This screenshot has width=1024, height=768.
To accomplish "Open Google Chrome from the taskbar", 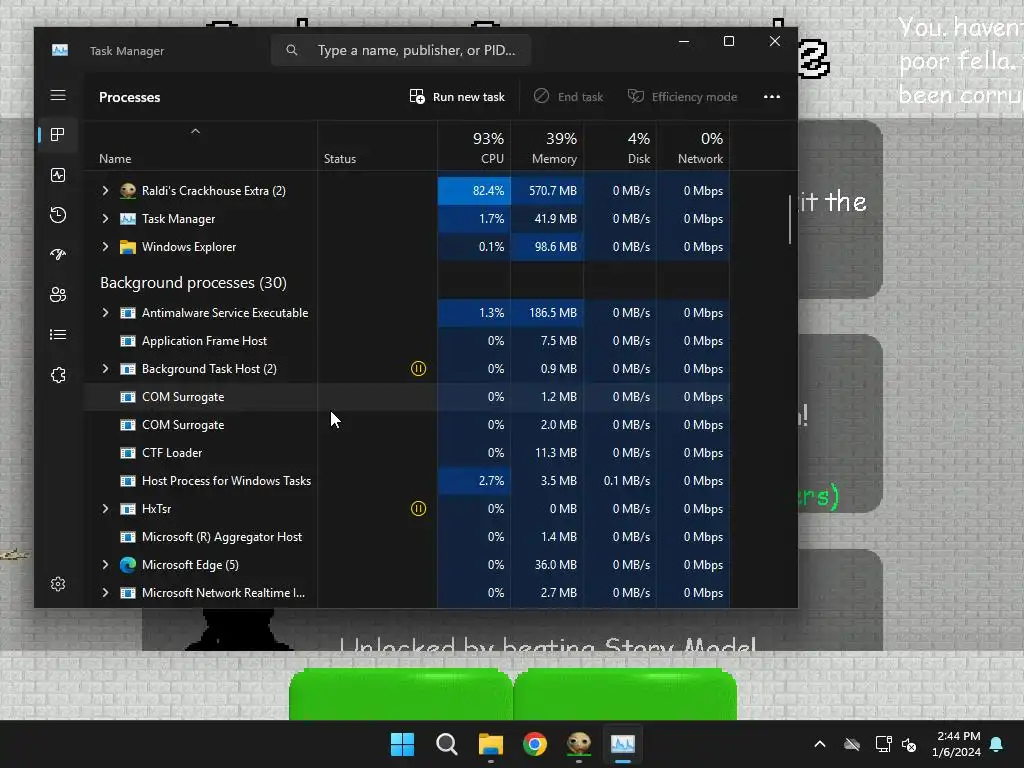I will pyautogui.click(x=535, y=744).
